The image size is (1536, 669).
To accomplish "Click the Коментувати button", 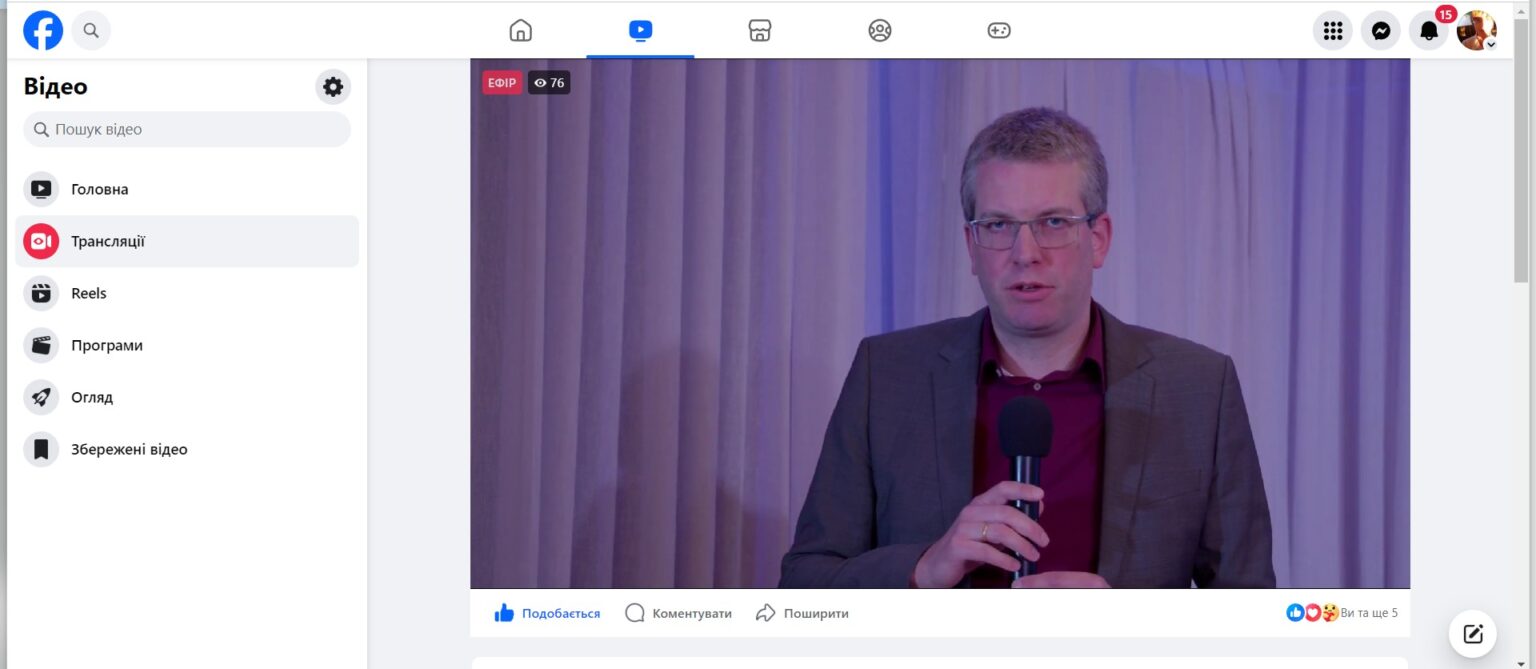I will coord(678,613).
